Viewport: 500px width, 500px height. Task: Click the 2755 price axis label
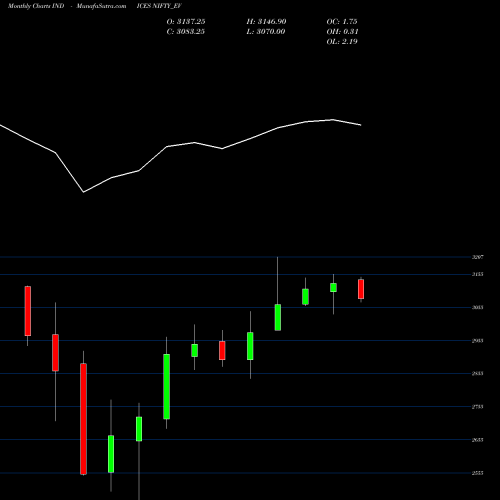click(x=478, y=407)
